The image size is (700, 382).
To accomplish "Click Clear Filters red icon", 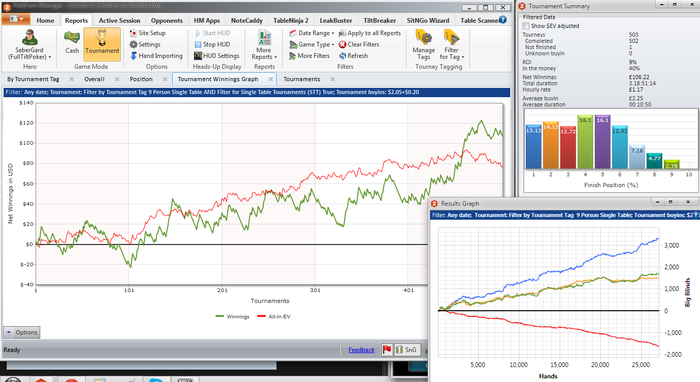I will tap(342, 45).
